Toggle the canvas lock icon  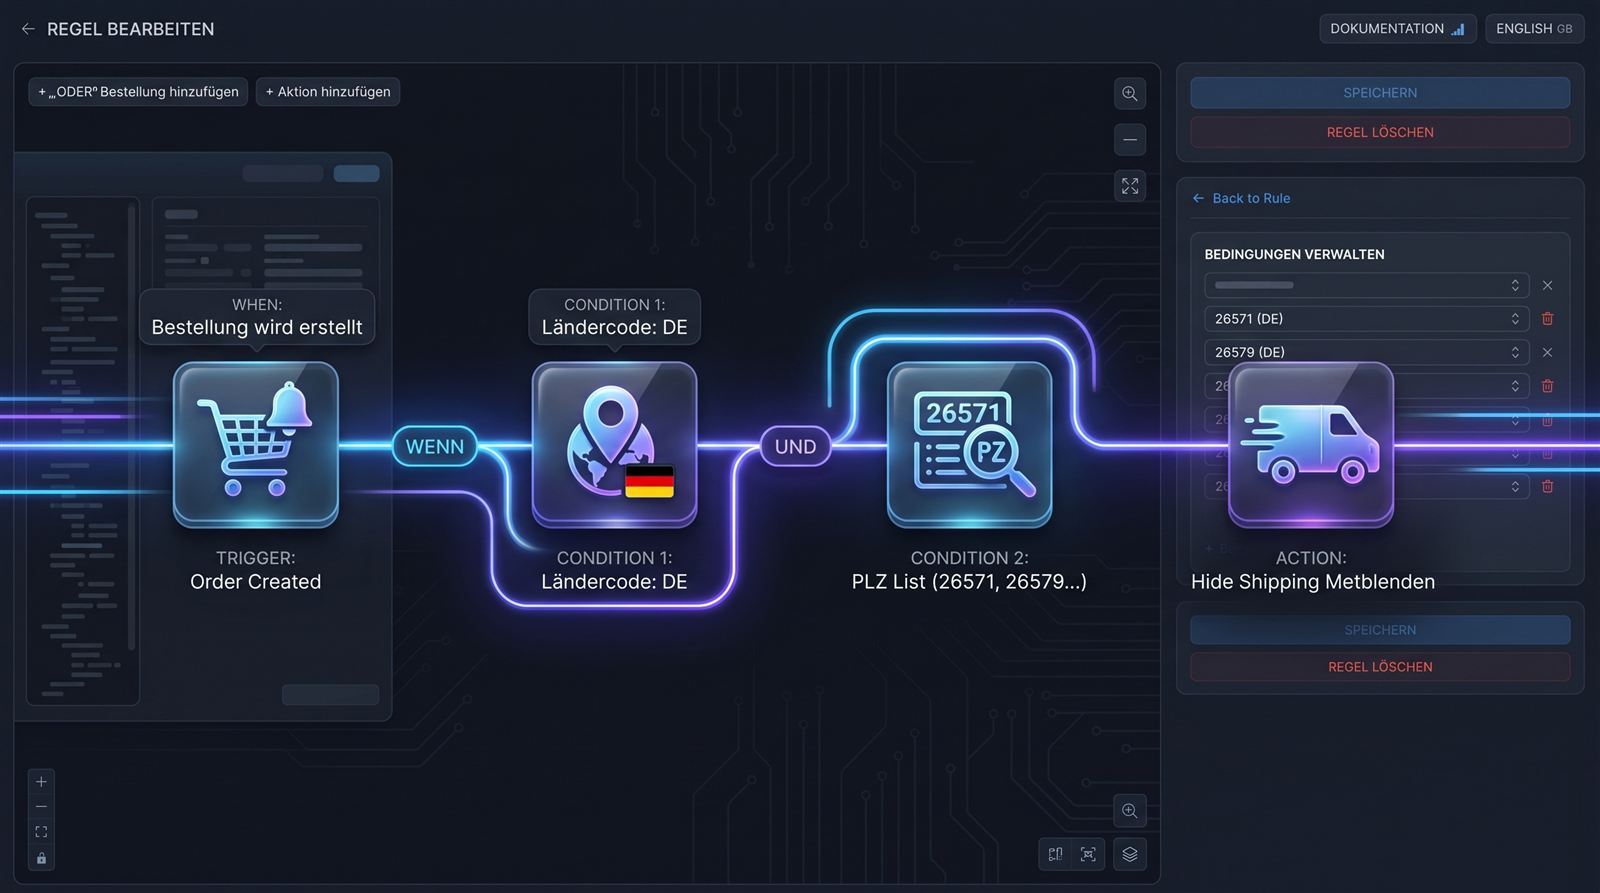pos(41,858)
